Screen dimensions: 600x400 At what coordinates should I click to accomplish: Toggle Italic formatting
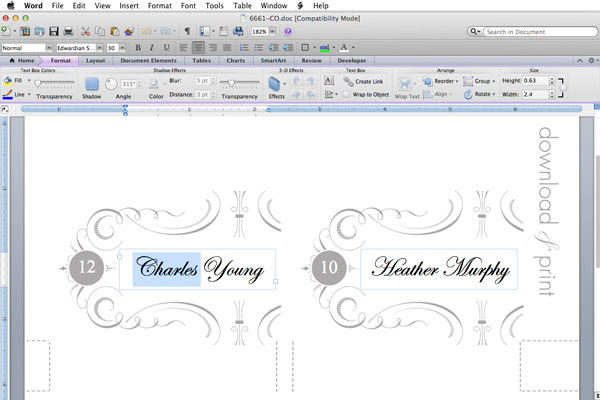pos(152,47)
